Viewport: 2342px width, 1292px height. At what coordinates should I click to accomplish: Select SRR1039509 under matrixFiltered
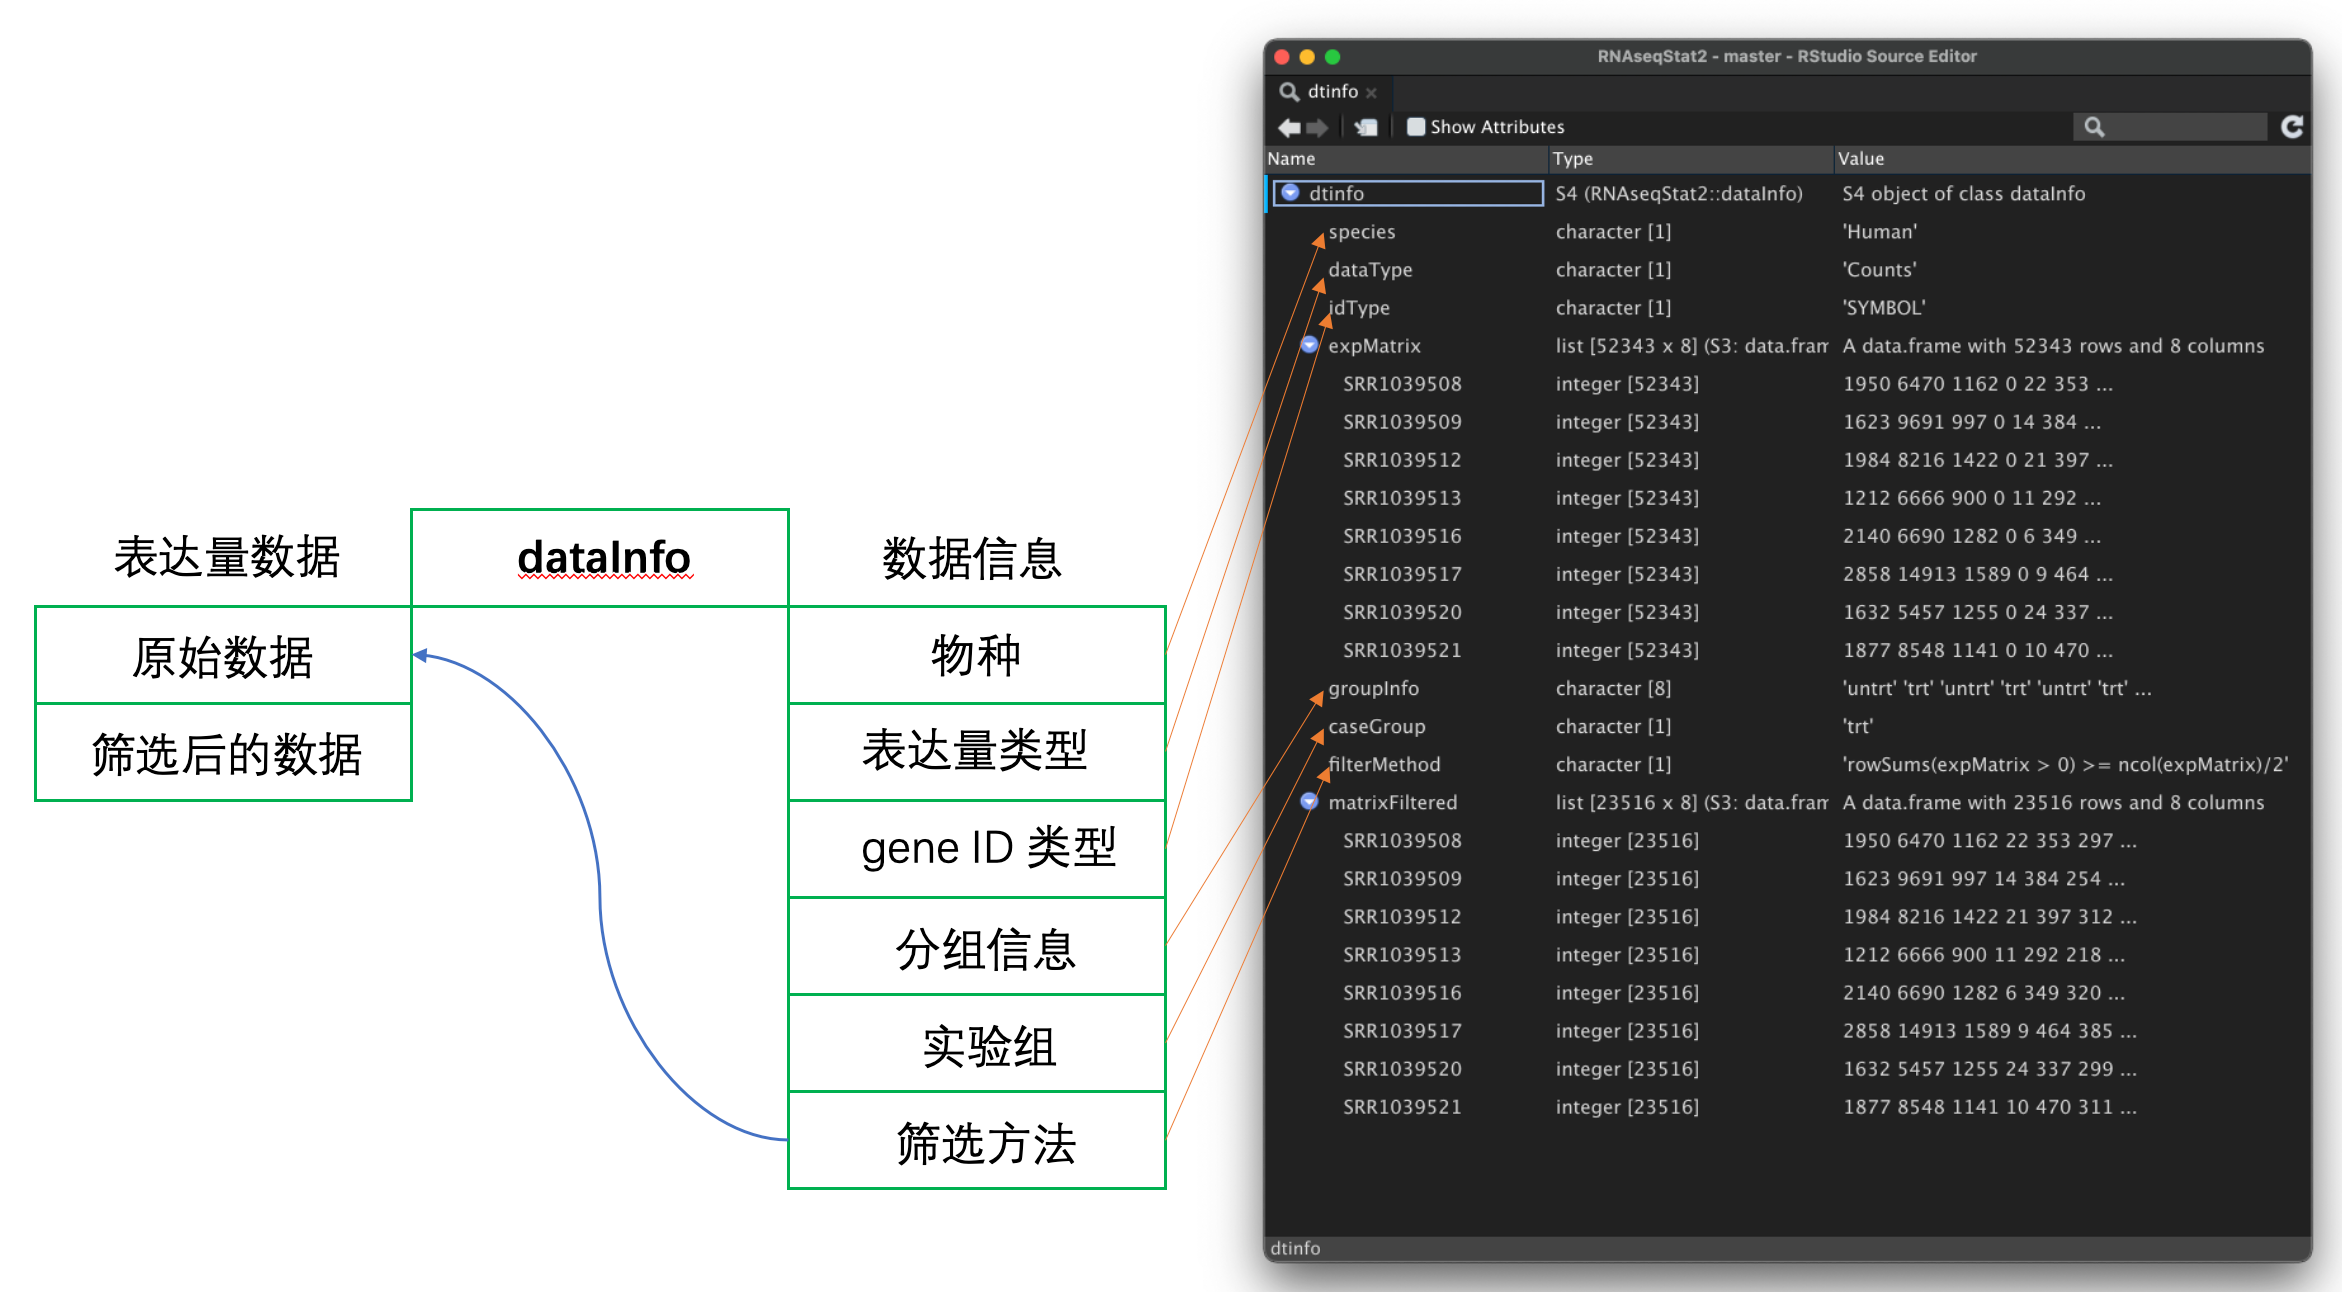pyautogui.click(x=1402, y=878)
